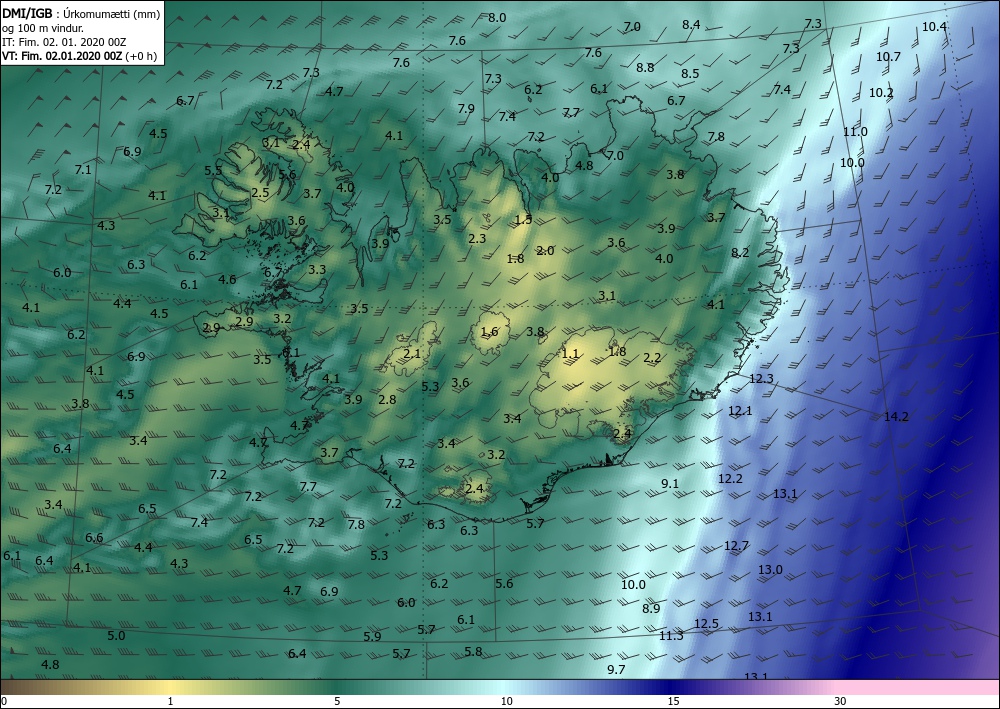Click the map value '10.2'
Image resolution: width=1000 pixels, height=709 pixels.
[x=881, y=92]
